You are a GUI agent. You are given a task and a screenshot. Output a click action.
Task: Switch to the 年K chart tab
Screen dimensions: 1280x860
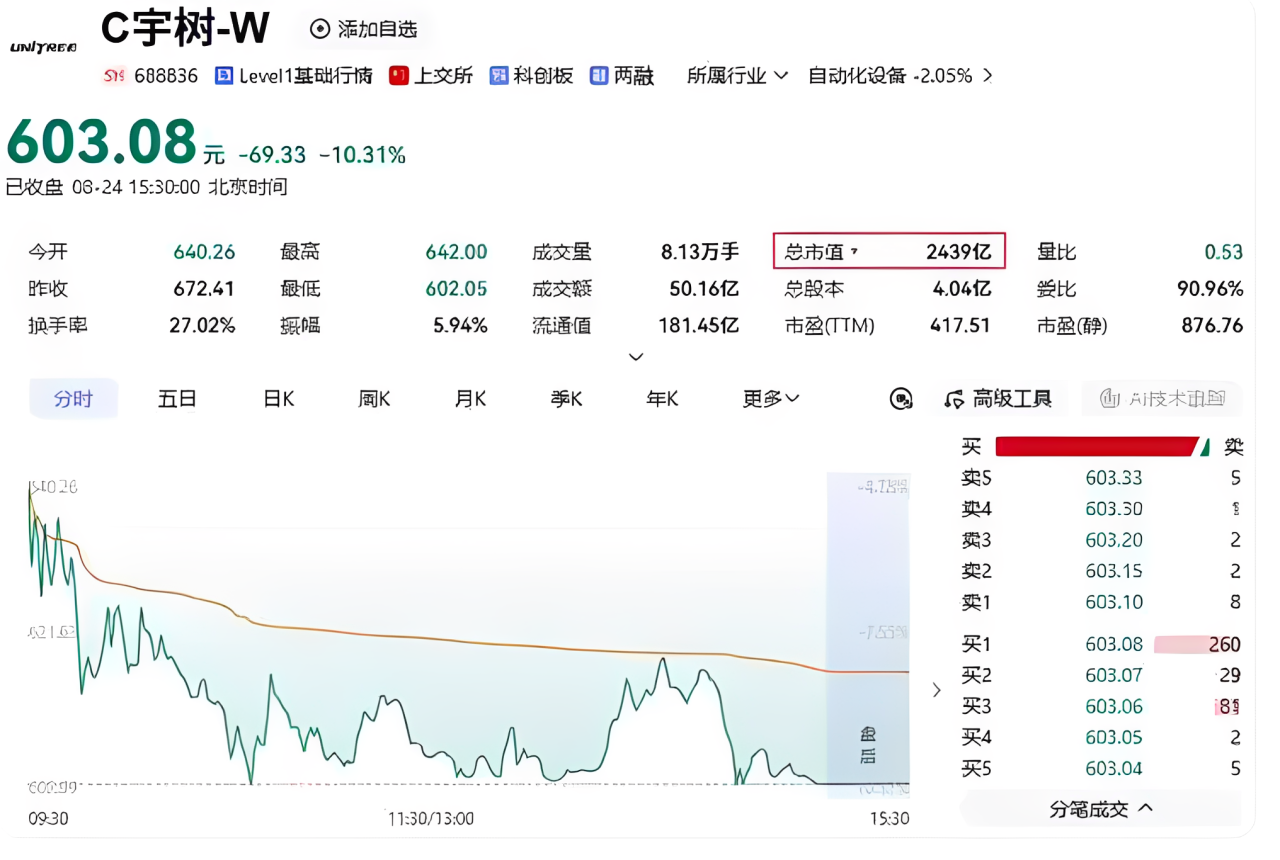(662, 399)
